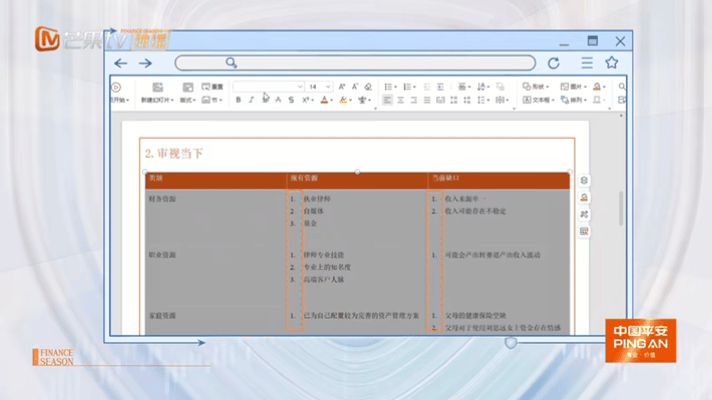Toggle Italic formatting
The image size is (712, 400).
click(251, 100)
